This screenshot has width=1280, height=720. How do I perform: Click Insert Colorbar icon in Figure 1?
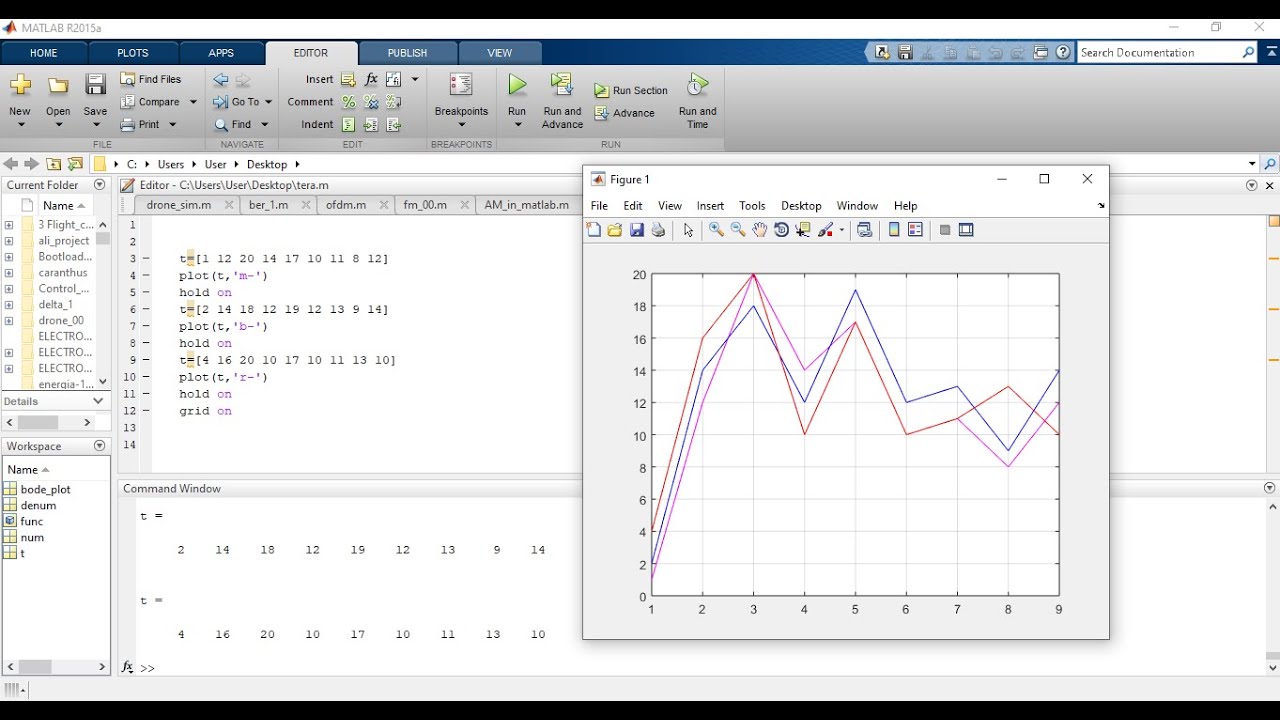pyautogui.click(x=894, y=230)
